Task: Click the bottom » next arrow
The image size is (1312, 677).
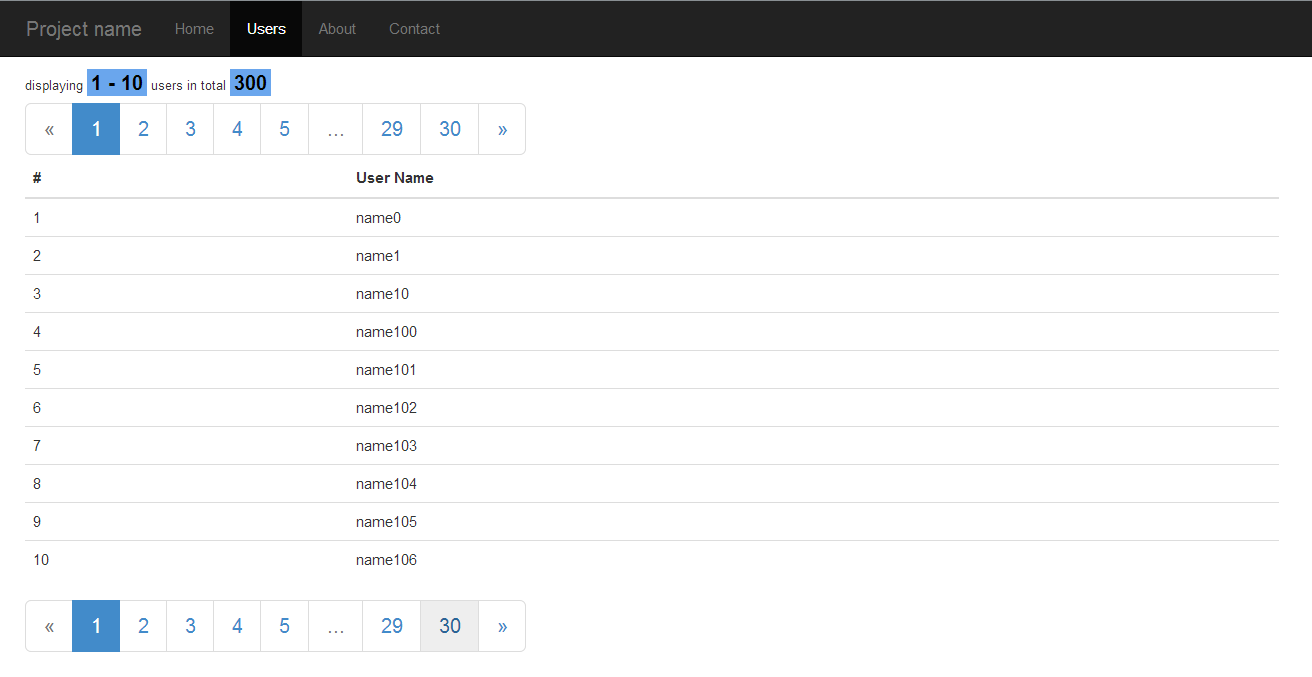Action: [501, 625]
